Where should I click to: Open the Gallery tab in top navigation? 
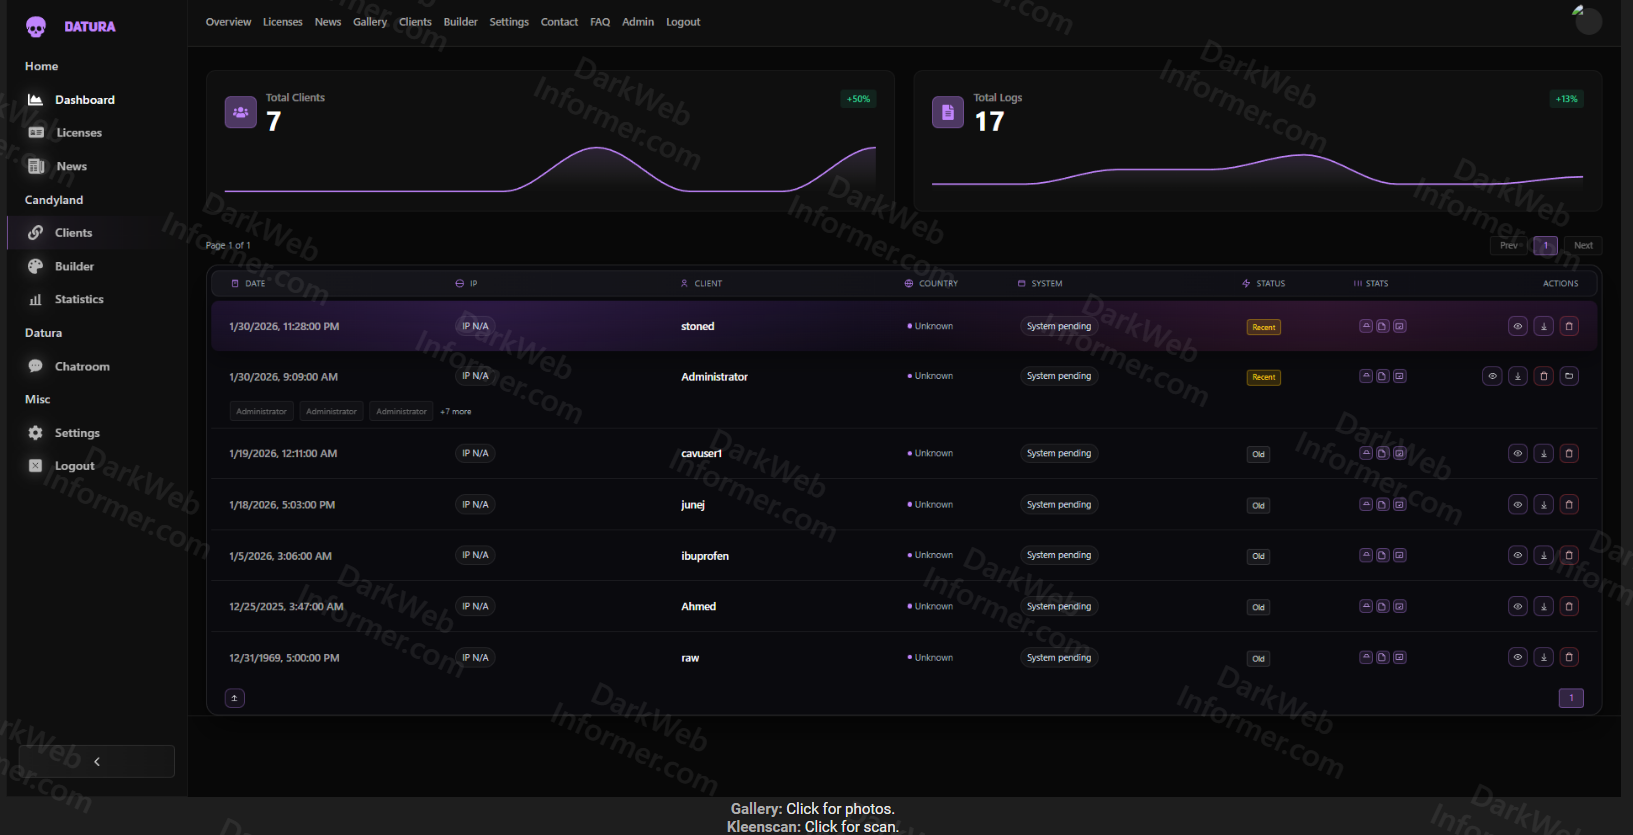(369, 22)
